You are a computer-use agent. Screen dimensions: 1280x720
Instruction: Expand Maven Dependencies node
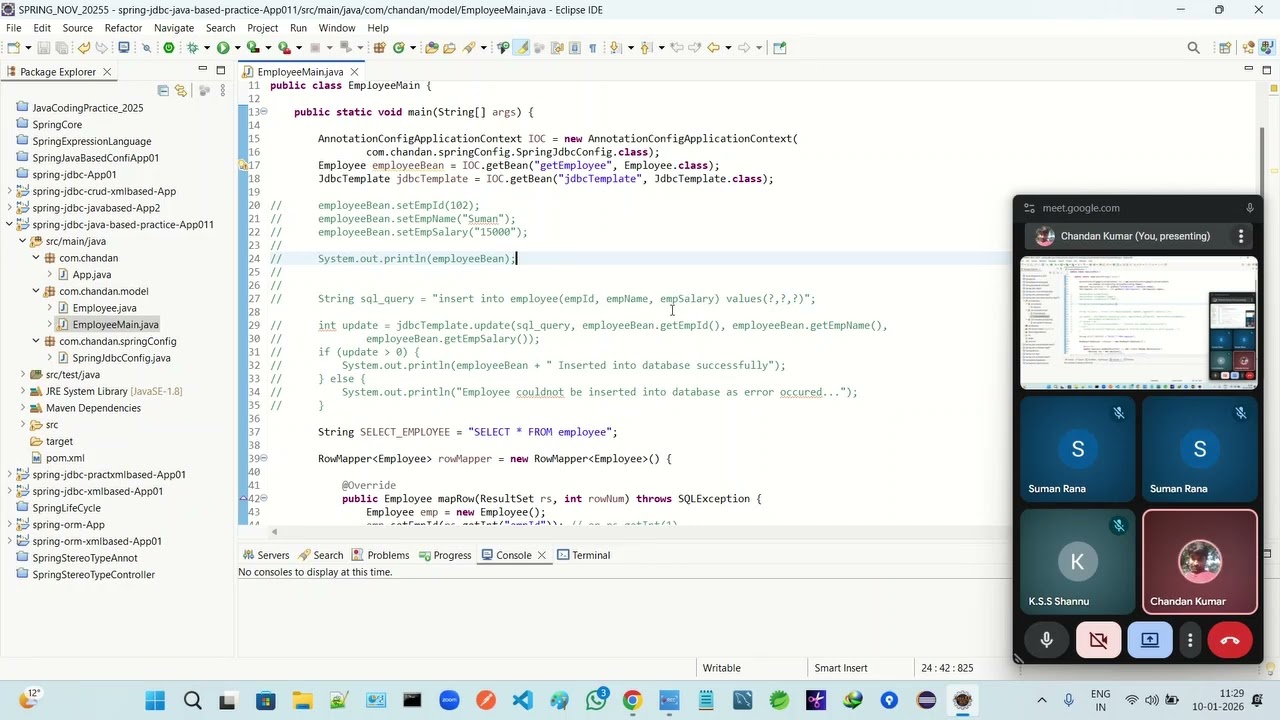pyautogui.click(x=23, y=408)
